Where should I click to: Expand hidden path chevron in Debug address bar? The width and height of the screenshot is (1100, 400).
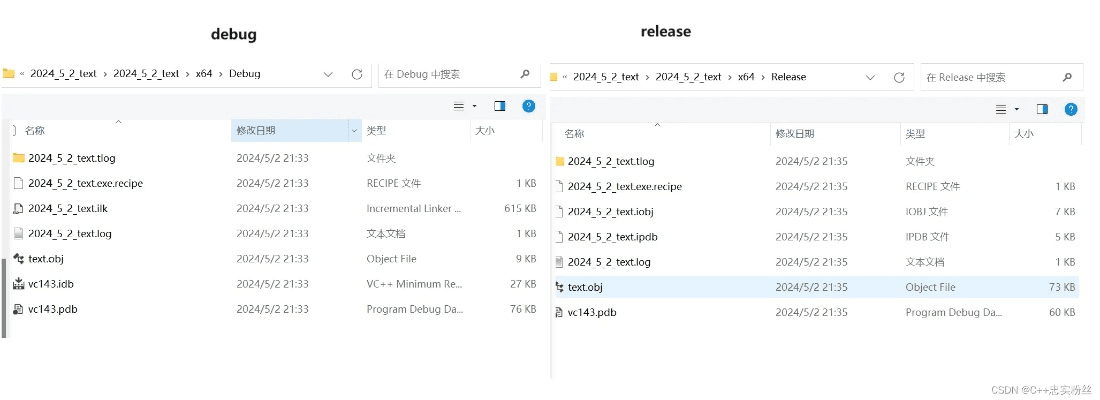tap(22, 74)
